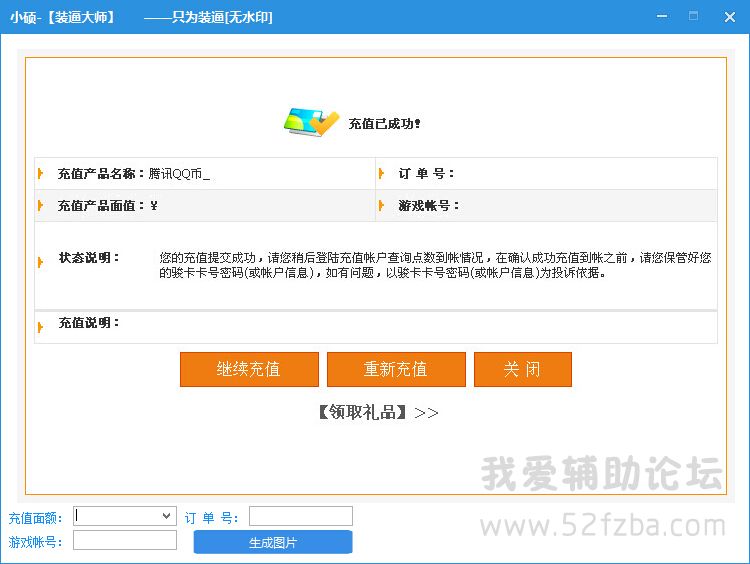Click the 充值说明 label

click(x=89, y=323)
